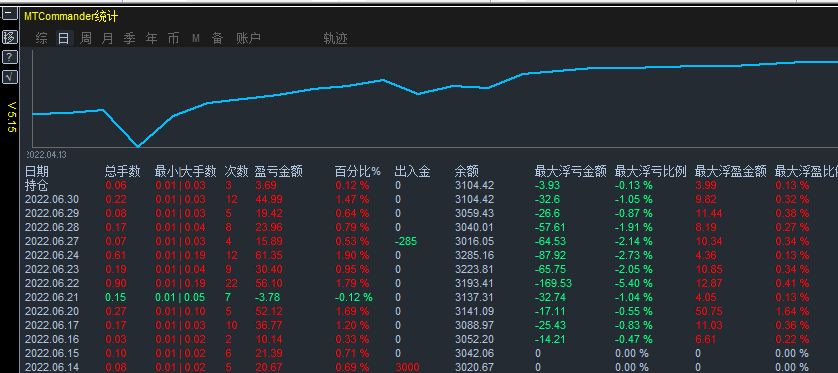838x373 pixels.
Task: Click the 3285.16 balance value
Action: pos(475,255)
